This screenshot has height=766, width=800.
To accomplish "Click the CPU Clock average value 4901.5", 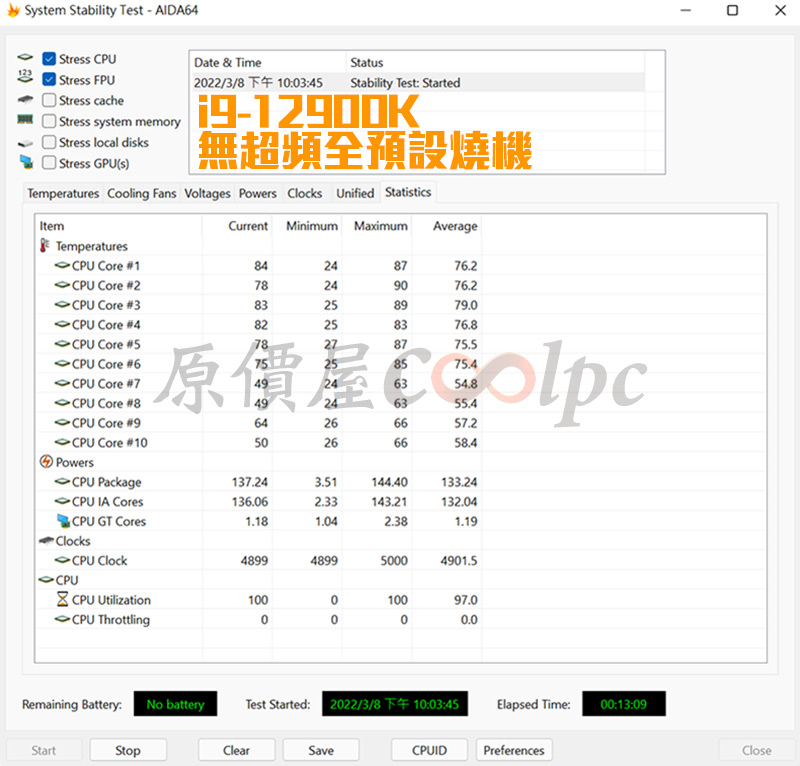I will 459,560.
